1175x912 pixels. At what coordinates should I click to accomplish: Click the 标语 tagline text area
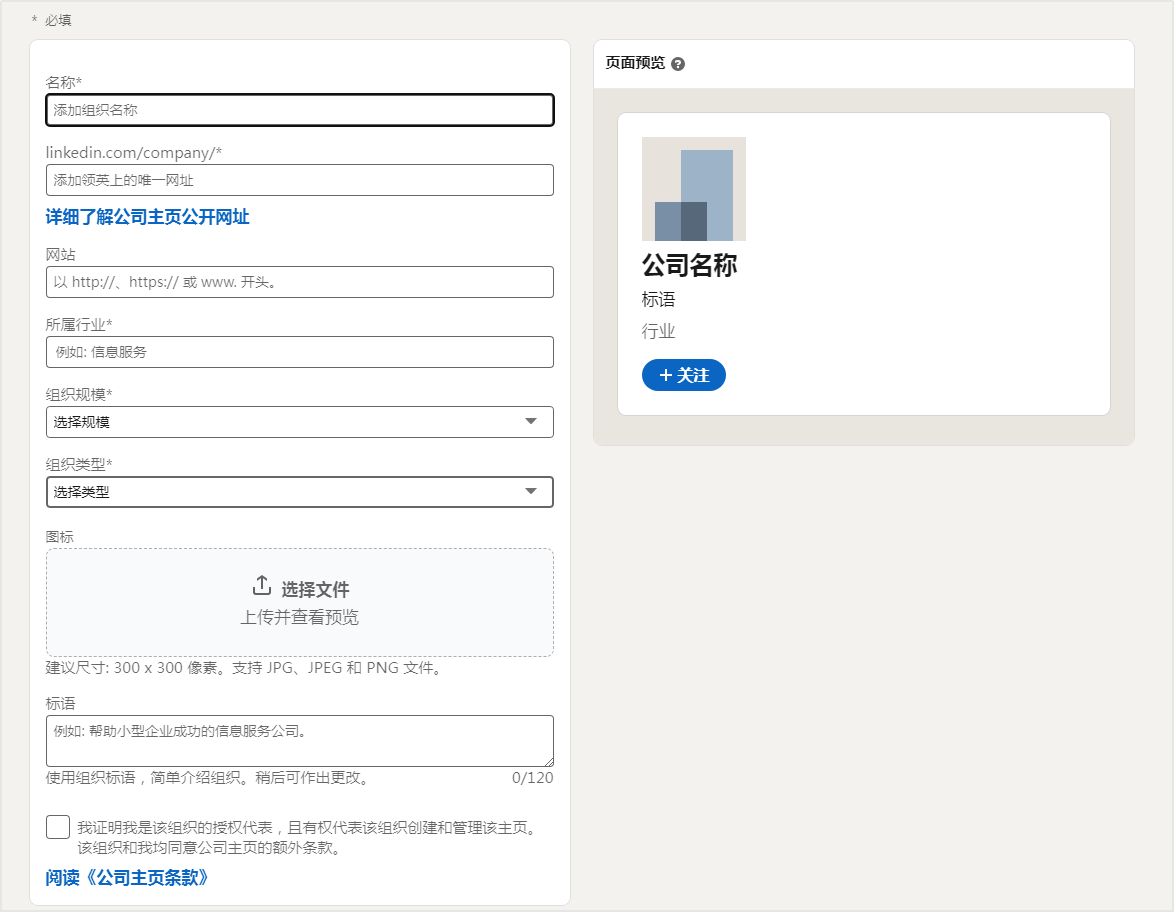(299, 740)
